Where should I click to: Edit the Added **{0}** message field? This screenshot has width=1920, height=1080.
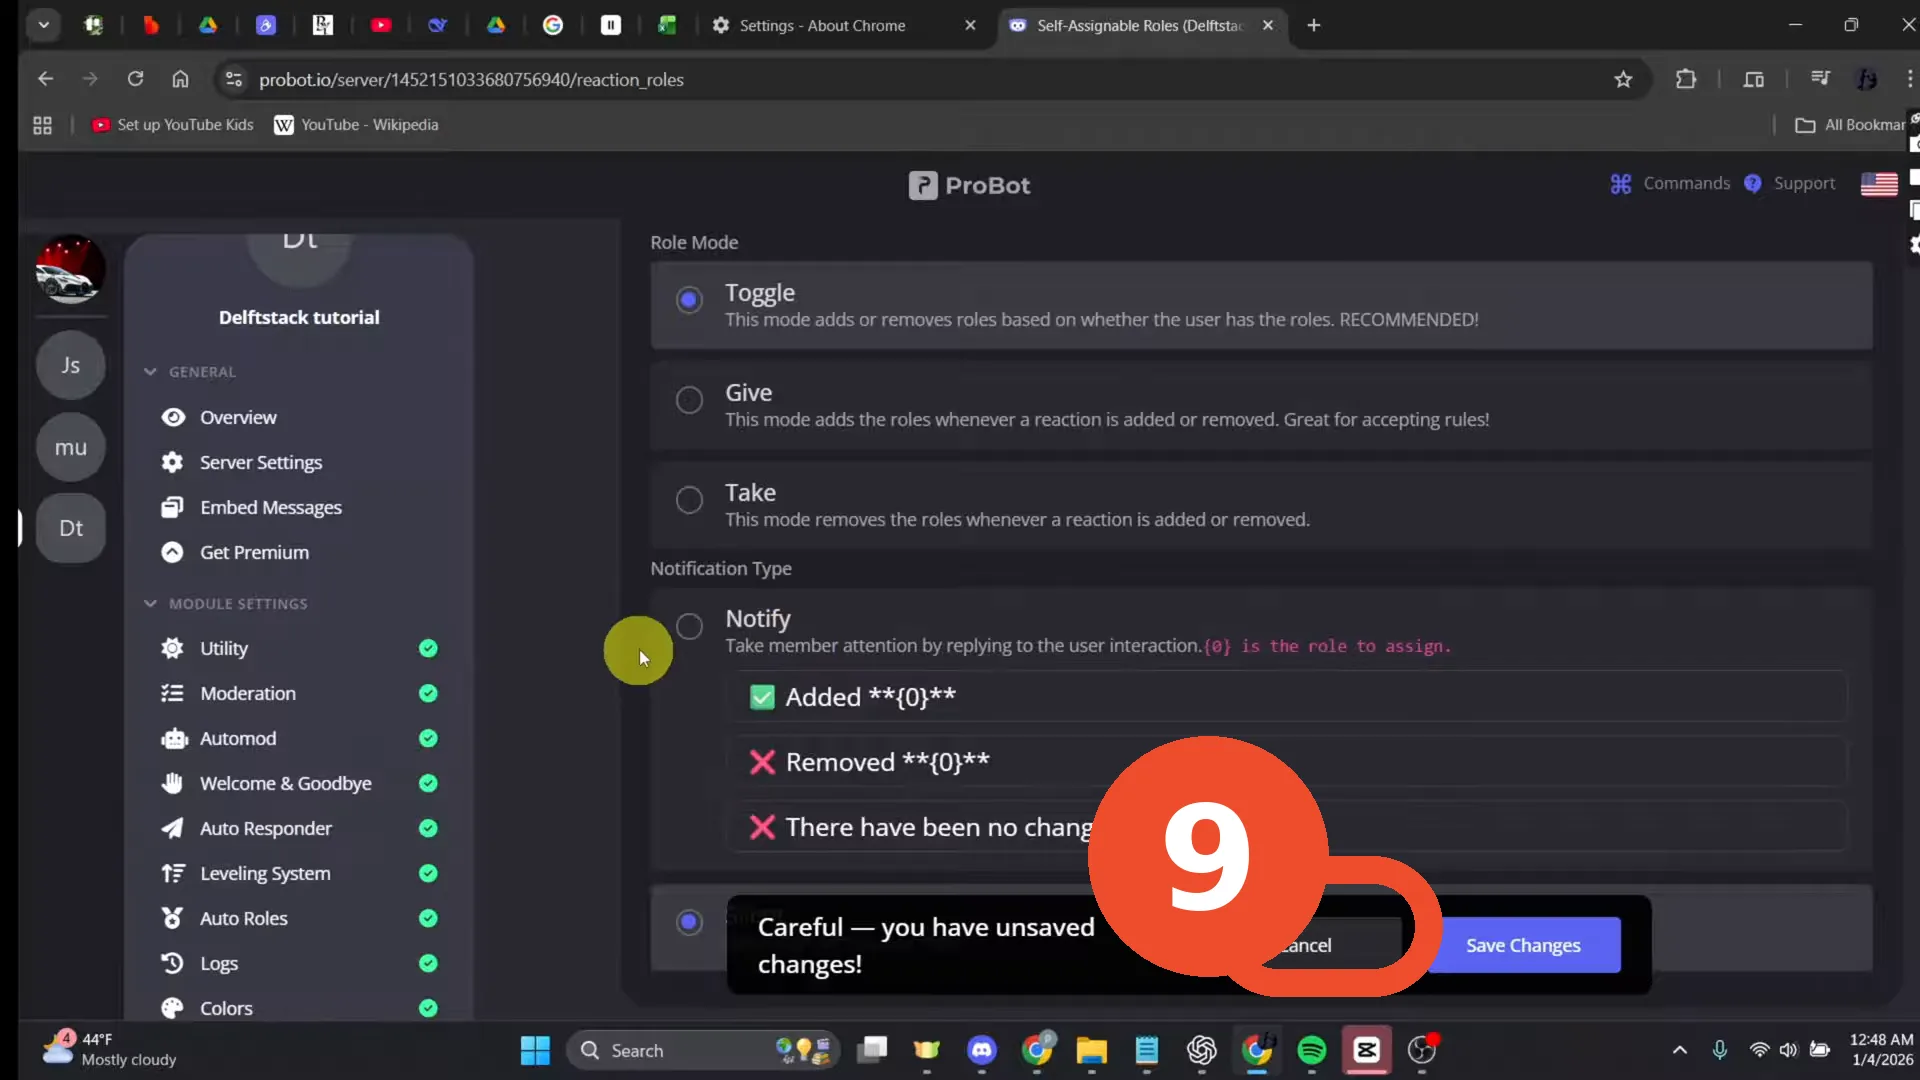[x=1287, y=697]
